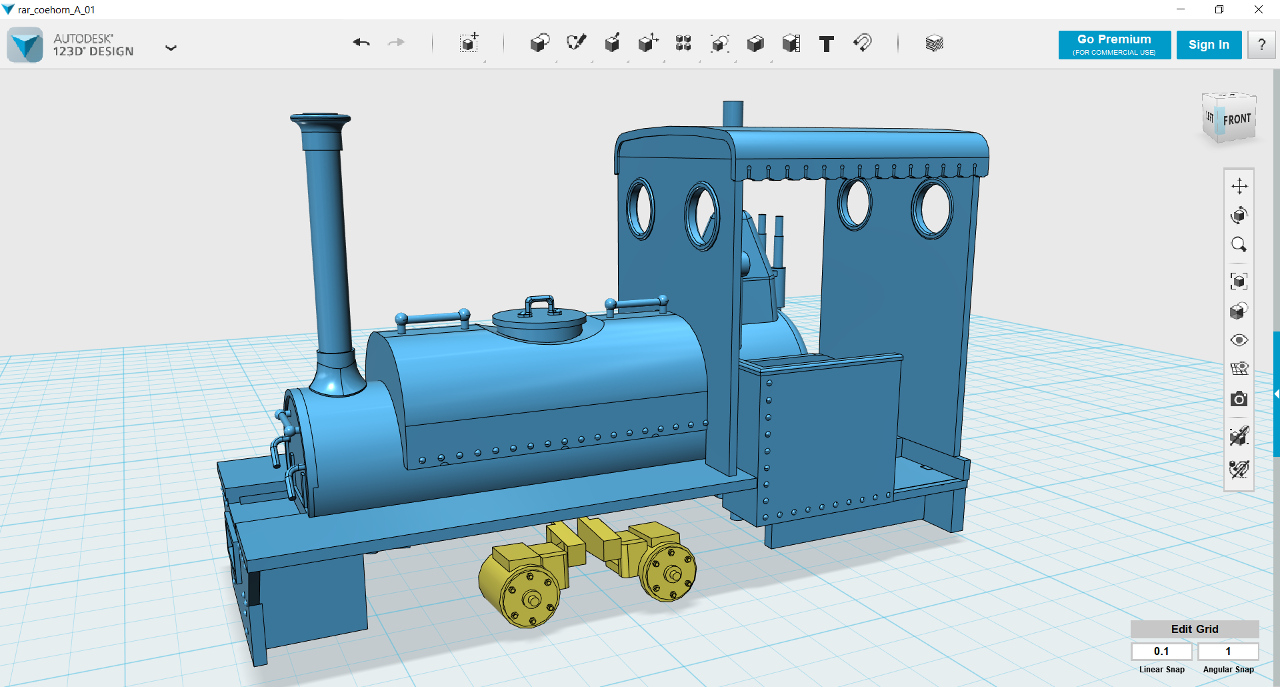Viewport: 1280px width, 687px height.
Task: Click the Sign In button
Action: (x=1209, y=45)
